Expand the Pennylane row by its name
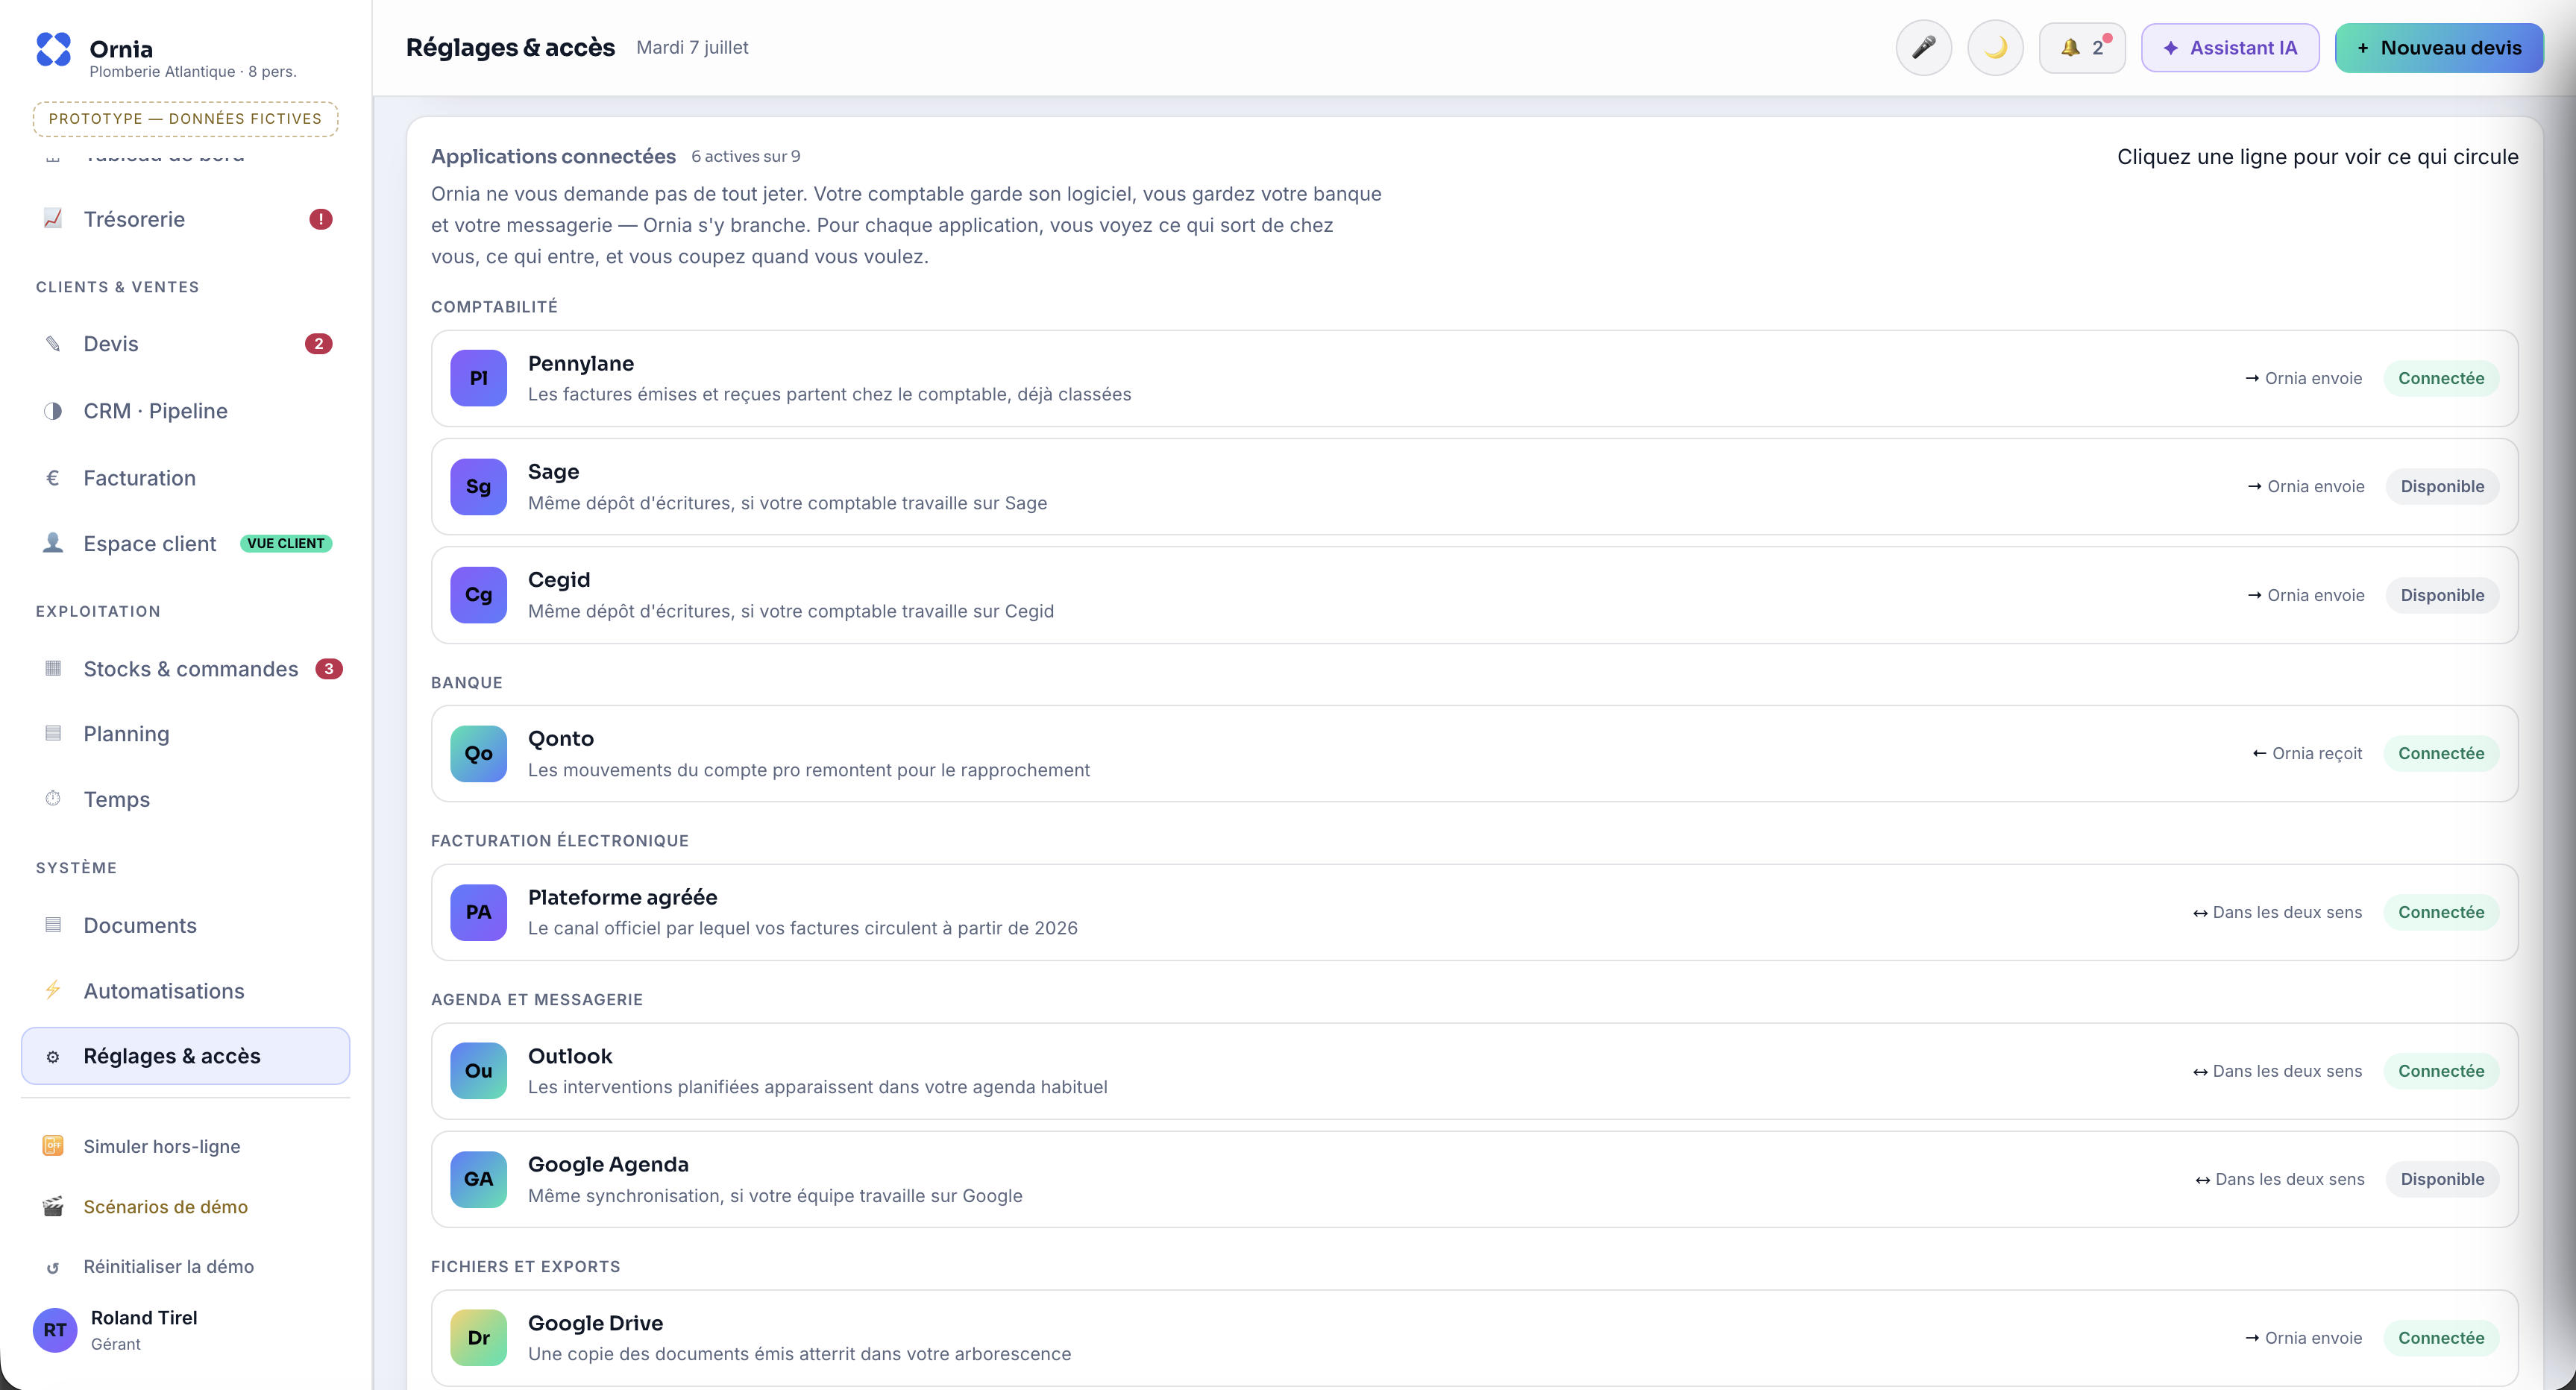Viewport: 2576px width, 1390px height. pos(581,363)
